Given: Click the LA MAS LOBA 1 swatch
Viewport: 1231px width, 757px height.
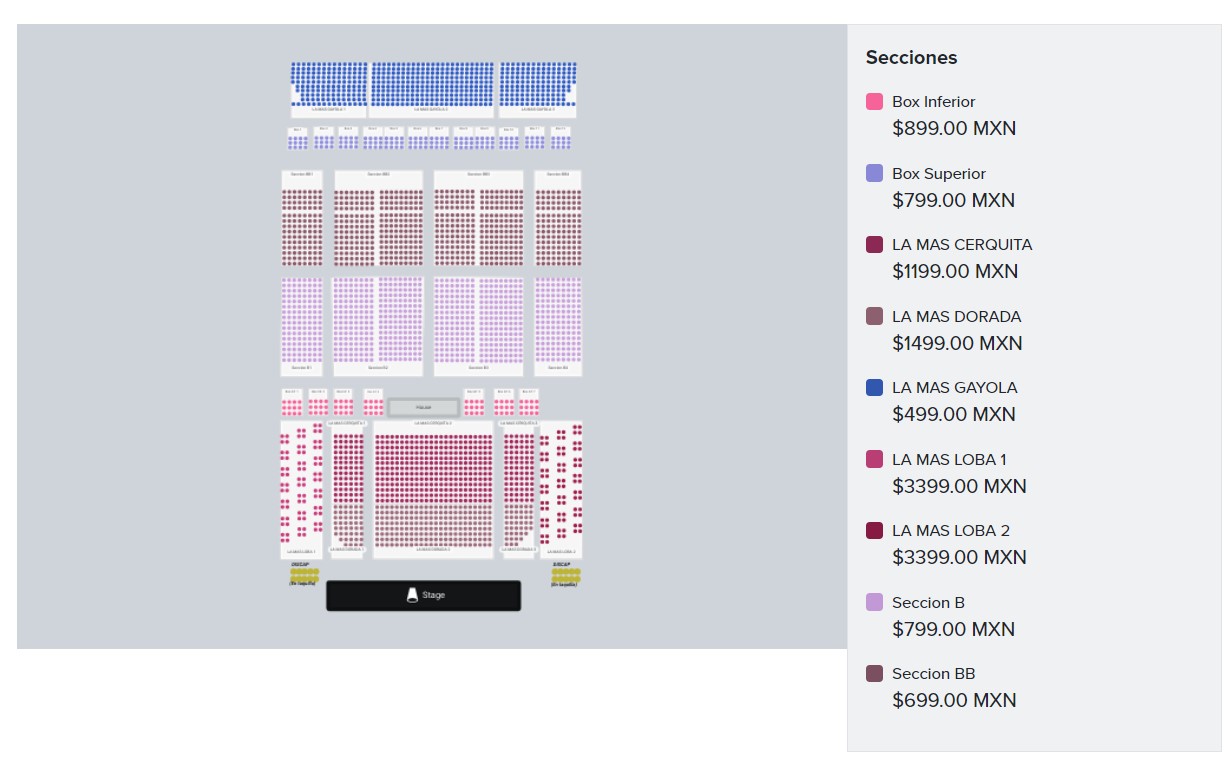Looking at the screenshot, I should pyautogui.click(x=874, y=459).
